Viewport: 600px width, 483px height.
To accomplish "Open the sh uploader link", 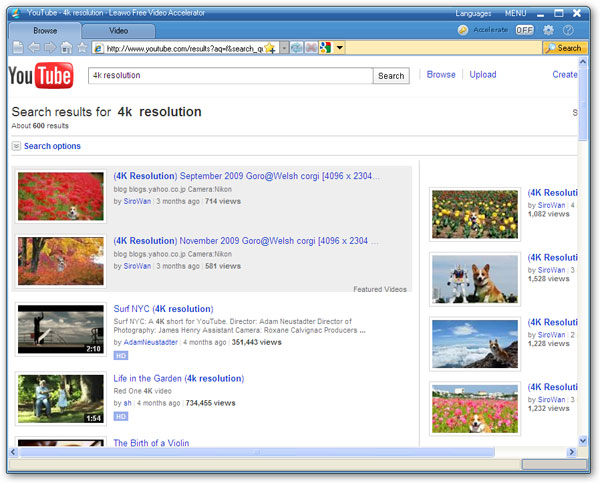I will (127, 403).
